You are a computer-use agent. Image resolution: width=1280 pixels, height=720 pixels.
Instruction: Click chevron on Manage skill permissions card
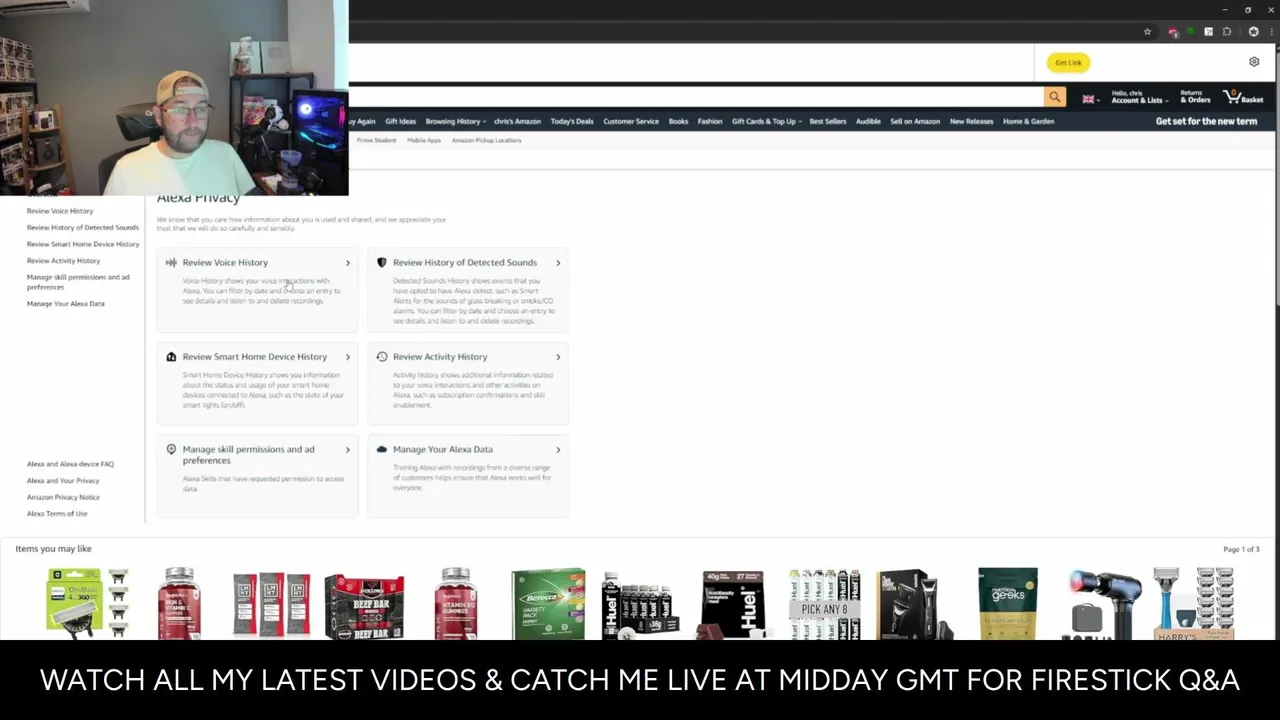[348, 450]
